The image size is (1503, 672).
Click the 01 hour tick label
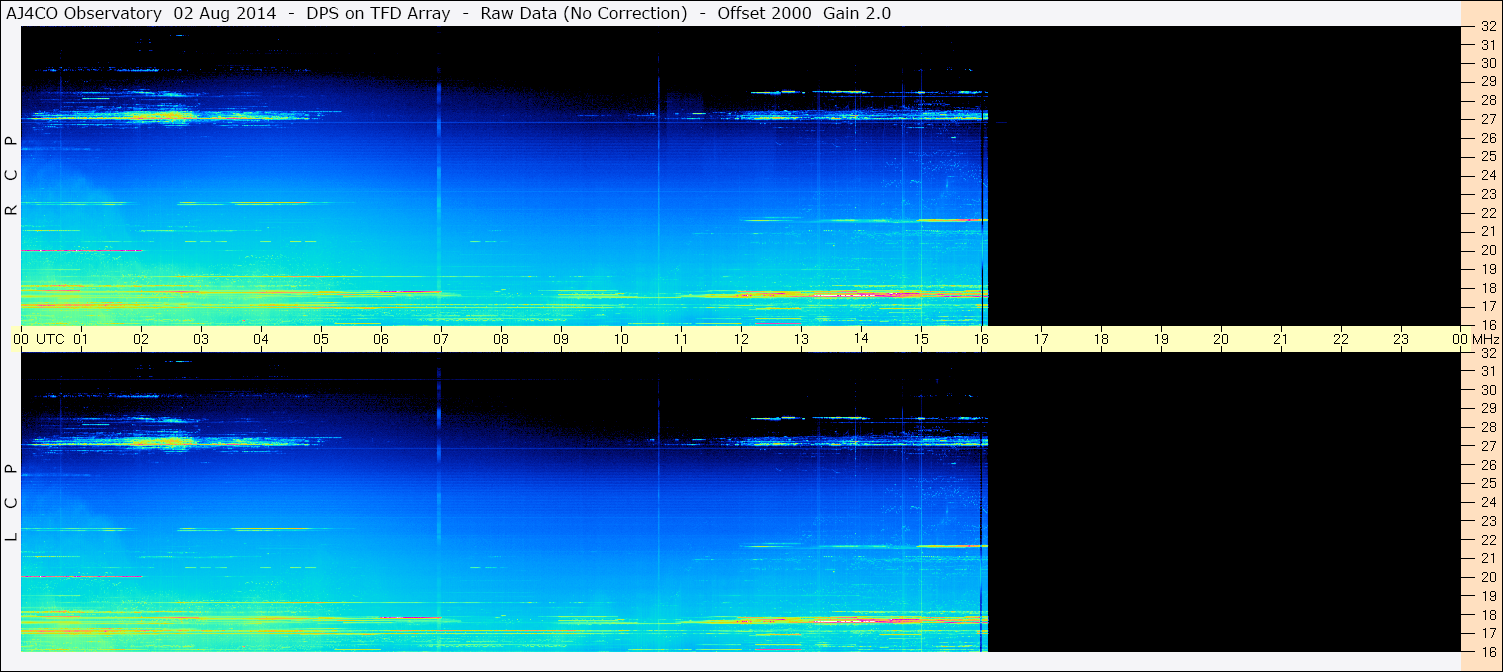point(81,339)
